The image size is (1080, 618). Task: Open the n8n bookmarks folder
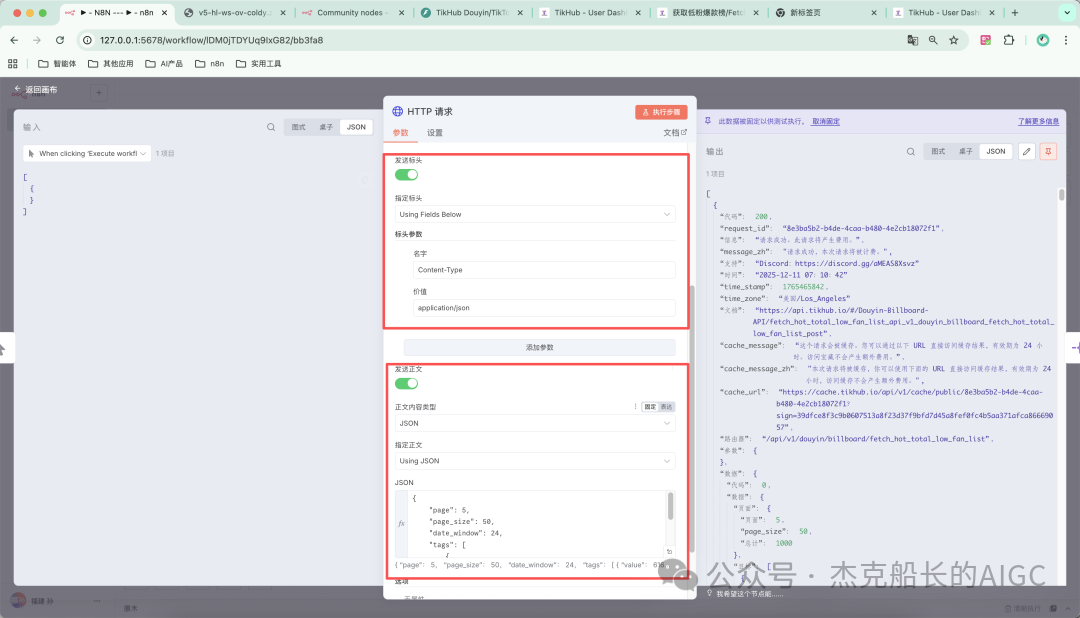click(209, 63)
